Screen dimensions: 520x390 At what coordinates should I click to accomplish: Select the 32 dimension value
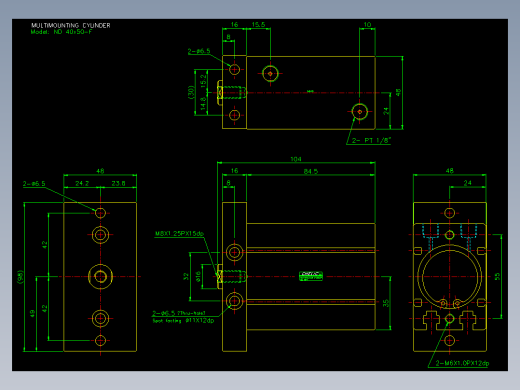click(186, 276)
